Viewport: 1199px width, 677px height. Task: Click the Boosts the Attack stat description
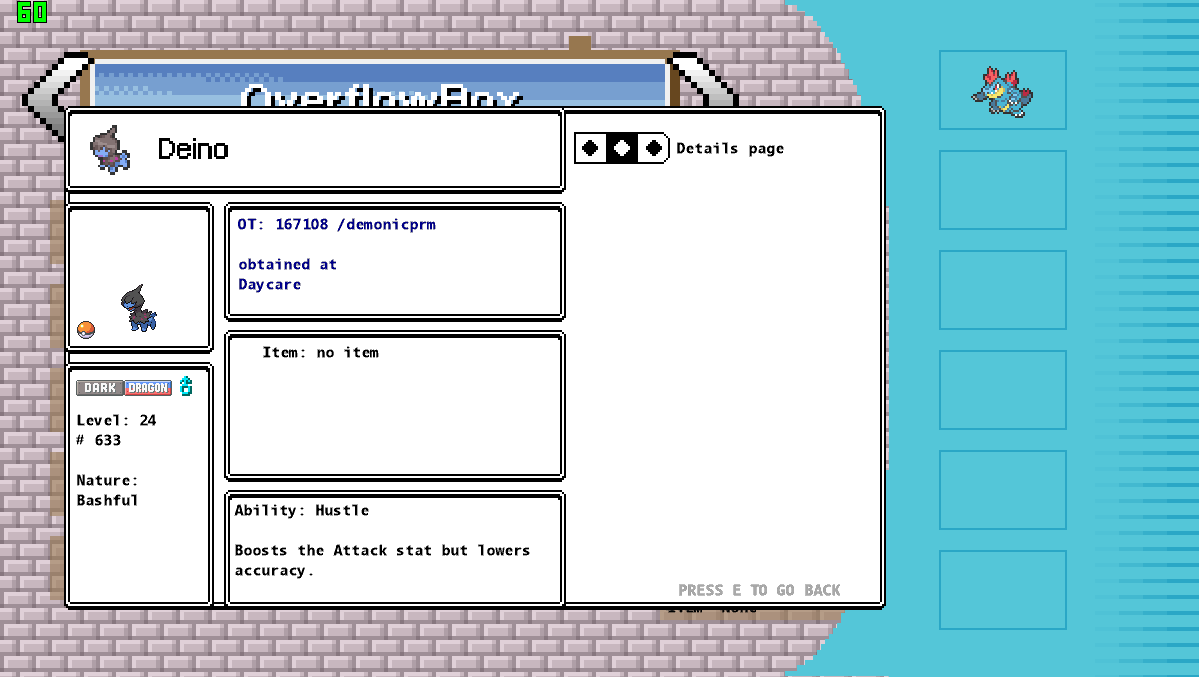[x=382, y=560]
